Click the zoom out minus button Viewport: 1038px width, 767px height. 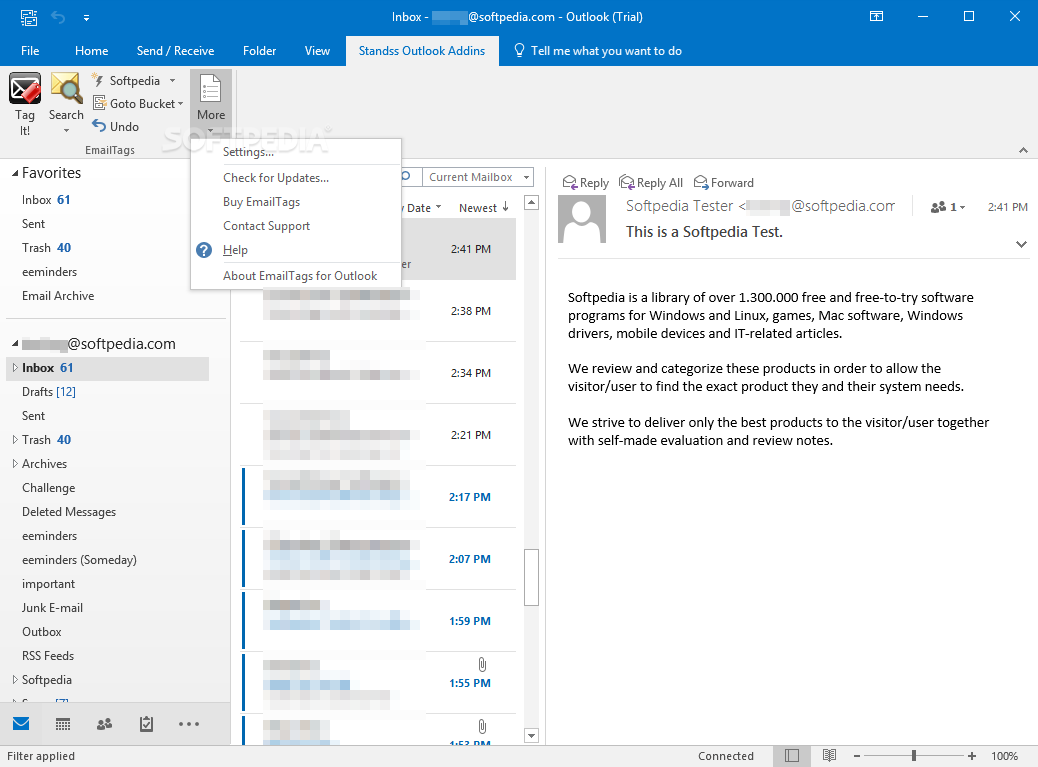coord(857,756)
